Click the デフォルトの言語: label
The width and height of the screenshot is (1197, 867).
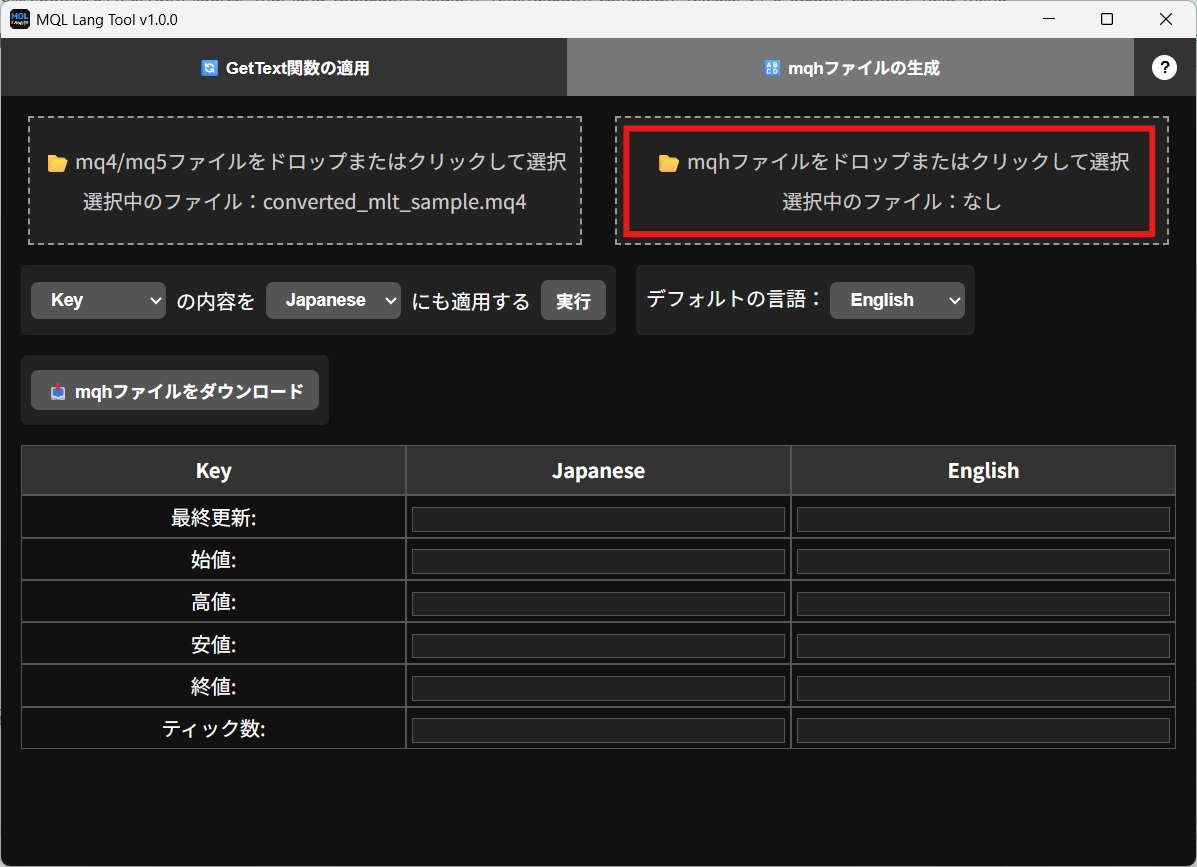click(x=734, y=299)
